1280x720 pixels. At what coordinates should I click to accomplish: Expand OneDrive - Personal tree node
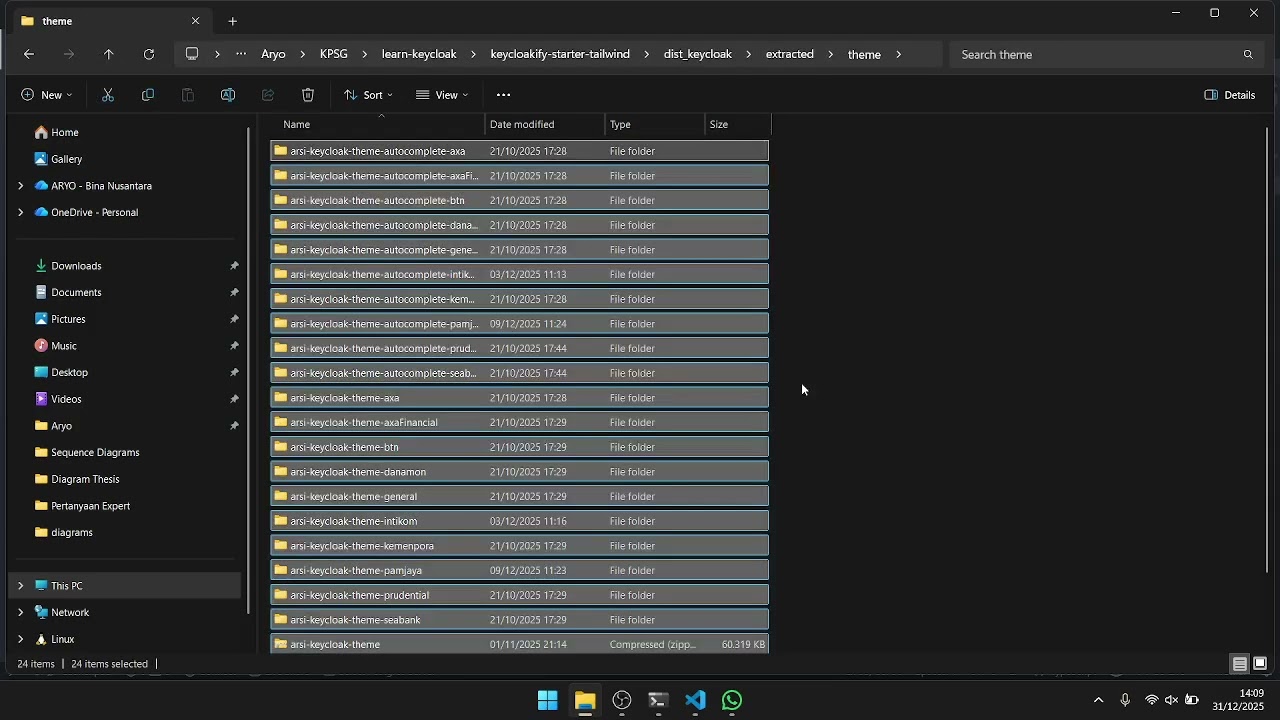[20, 212]
